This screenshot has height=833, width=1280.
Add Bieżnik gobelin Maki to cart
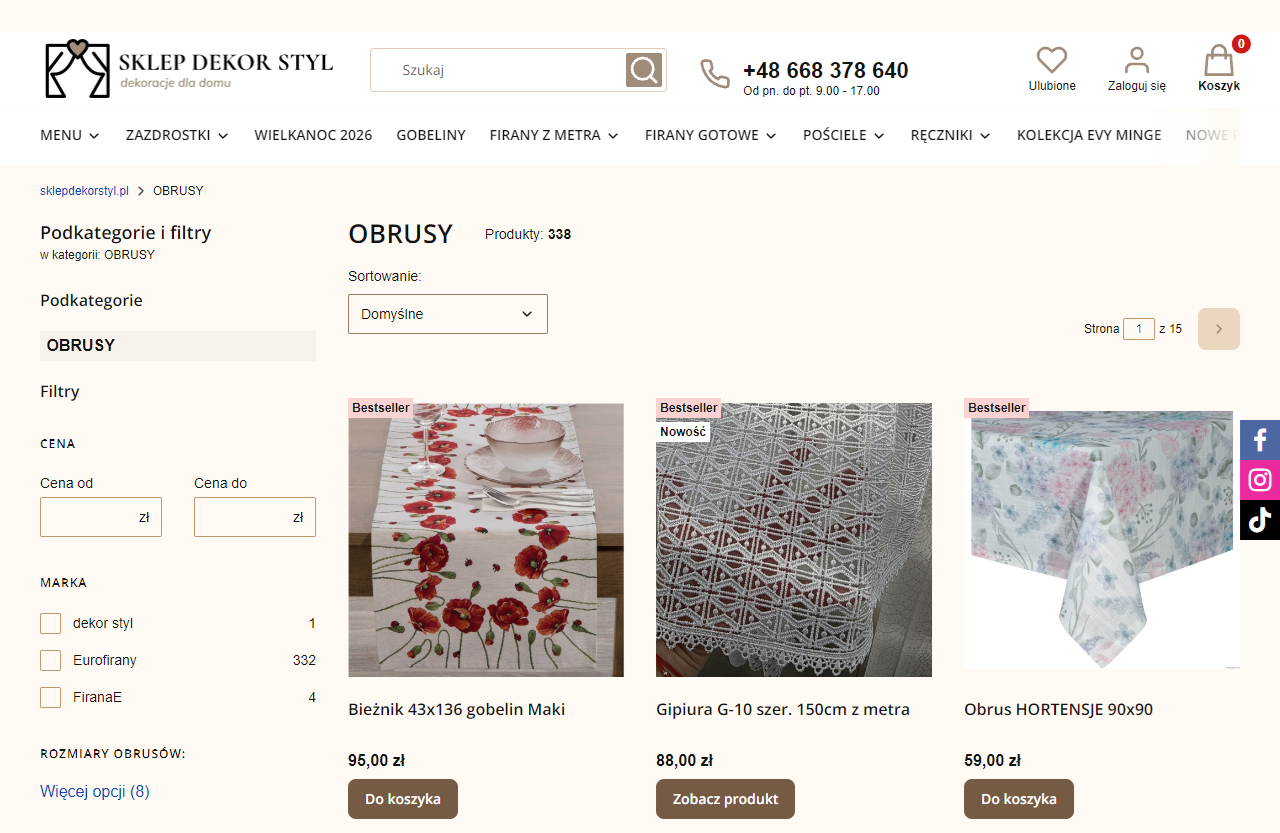[402, 799]
